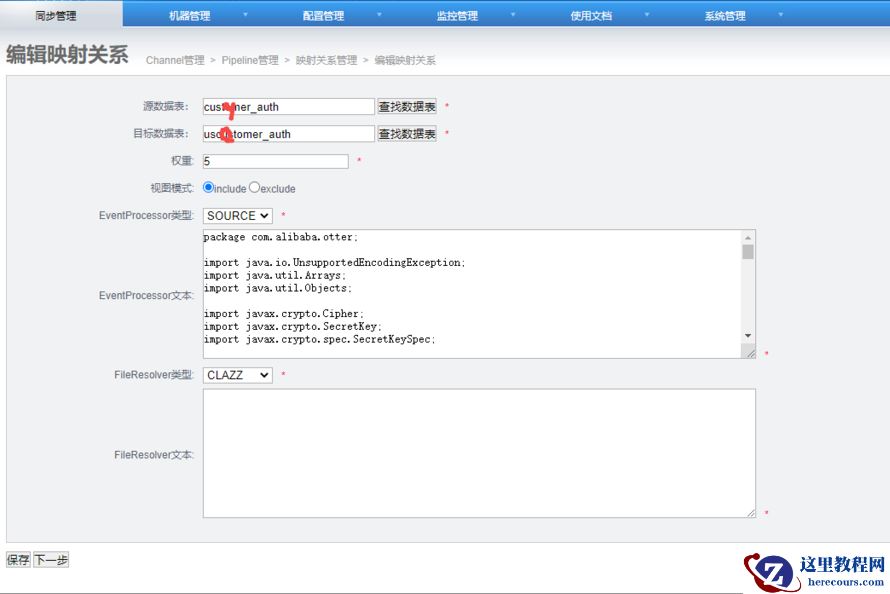
Task: Click the 保存 button
Action: 18,560
